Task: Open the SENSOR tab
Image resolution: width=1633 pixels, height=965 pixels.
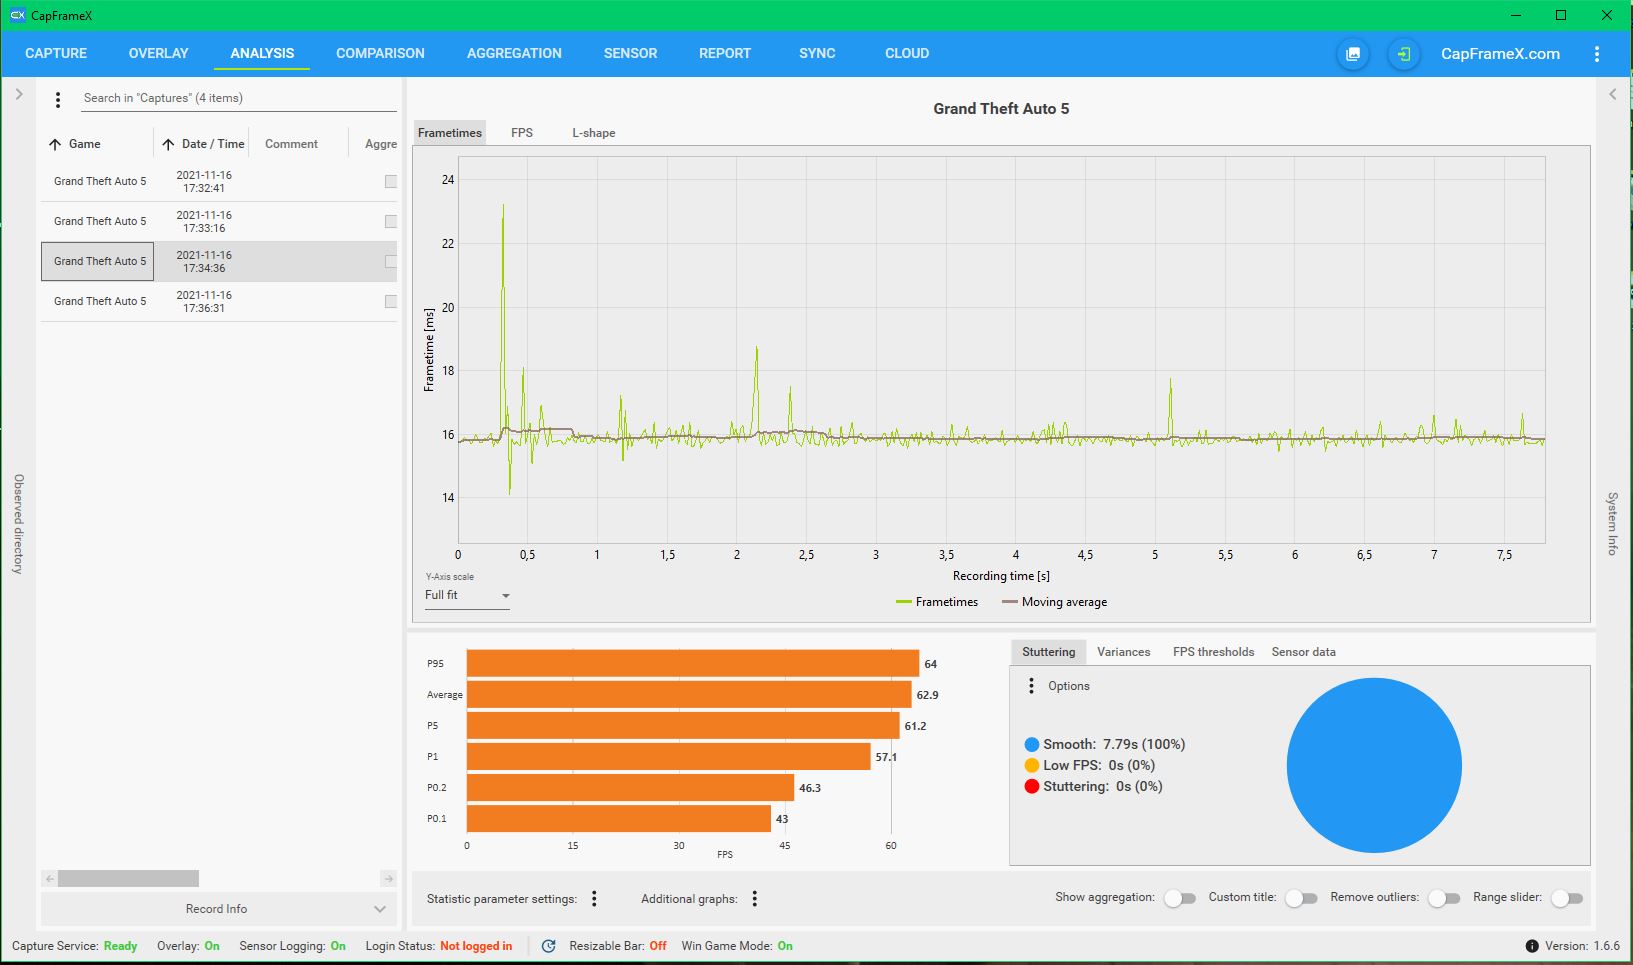Action: pos(630,53)
